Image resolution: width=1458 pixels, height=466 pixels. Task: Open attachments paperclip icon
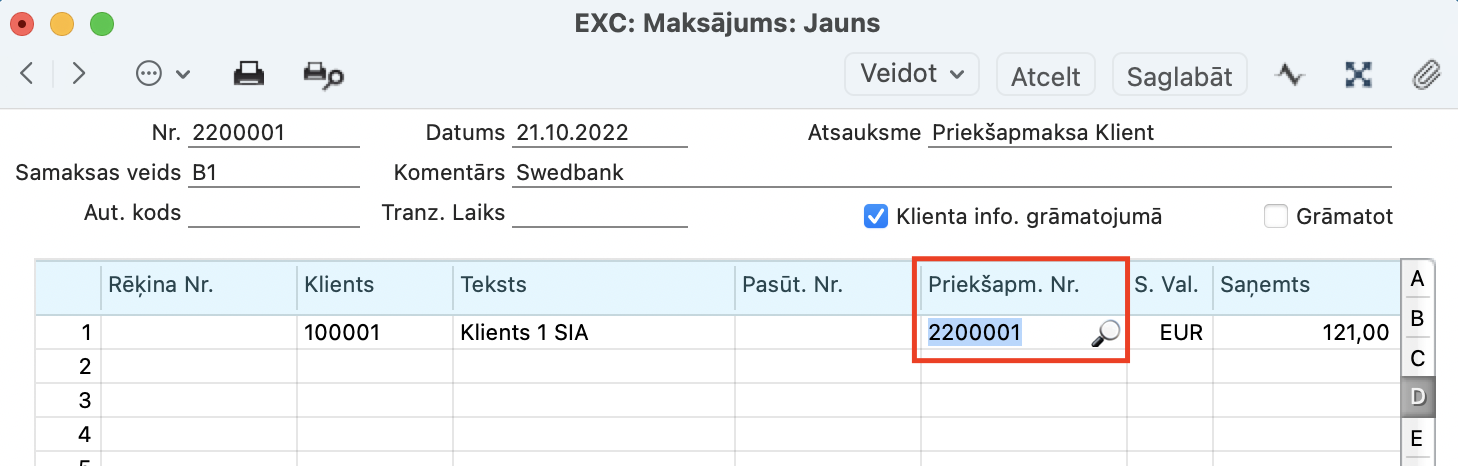[1424, 74]
